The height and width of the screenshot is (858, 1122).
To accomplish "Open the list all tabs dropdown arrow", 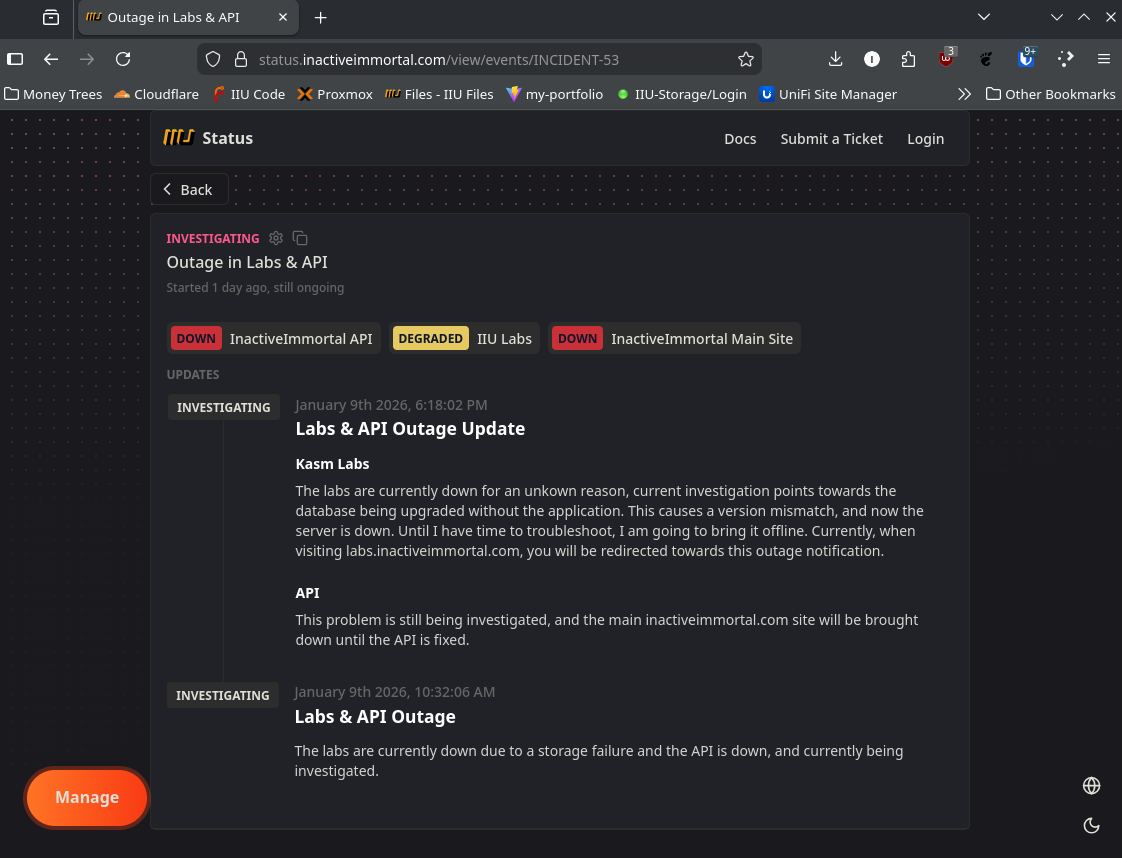I will 984,17.
